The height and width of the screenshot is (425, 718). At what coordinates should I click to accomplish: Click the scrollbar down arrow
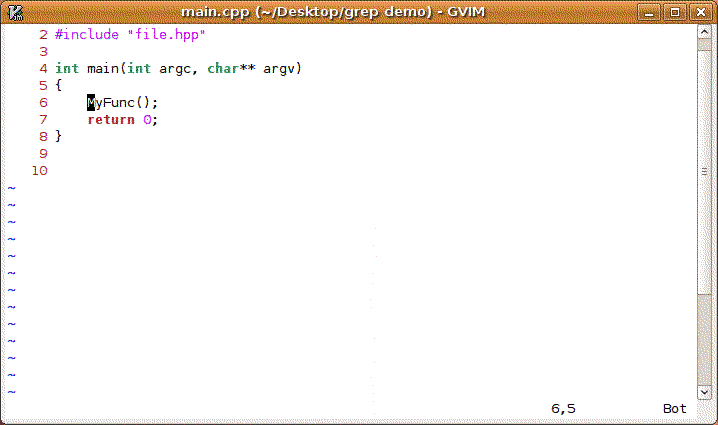tap(704, 392)
